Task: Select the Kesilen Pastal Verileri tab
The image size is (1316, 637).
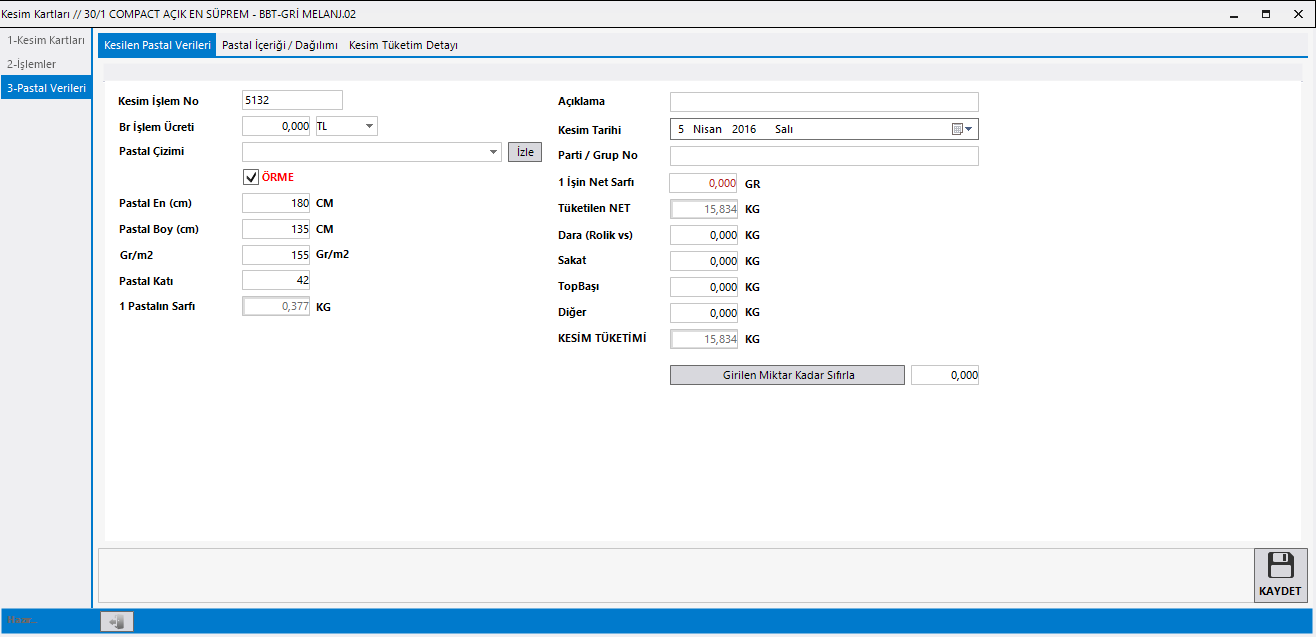Action: [157, 45]
